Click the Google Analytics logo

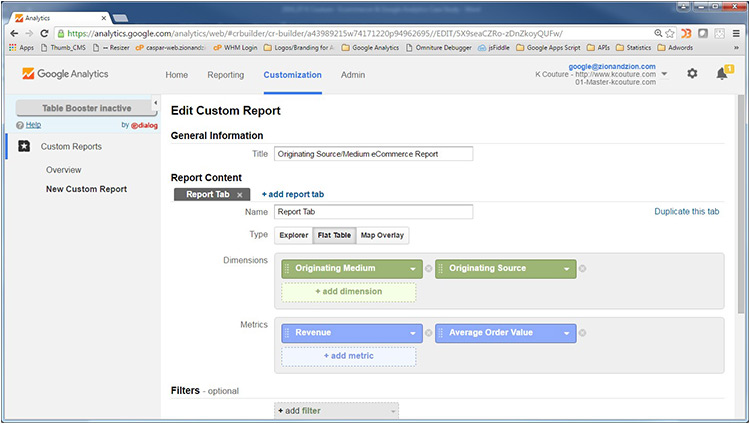tap(65, 74)
